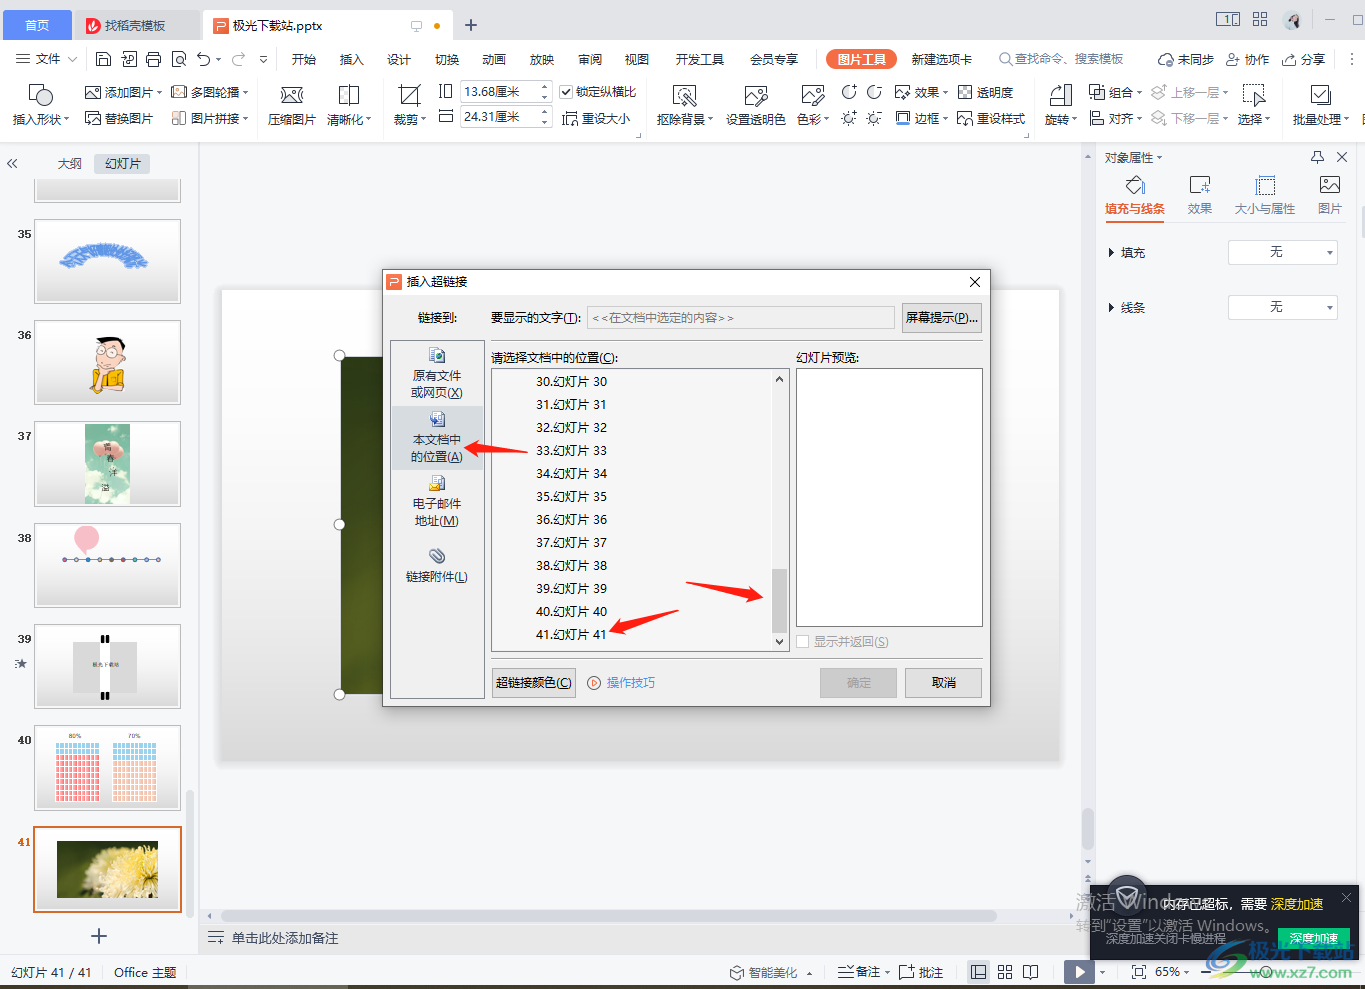Click Batch Processing icon
Screen dimensions: 1365x989
pos(1320,95)
